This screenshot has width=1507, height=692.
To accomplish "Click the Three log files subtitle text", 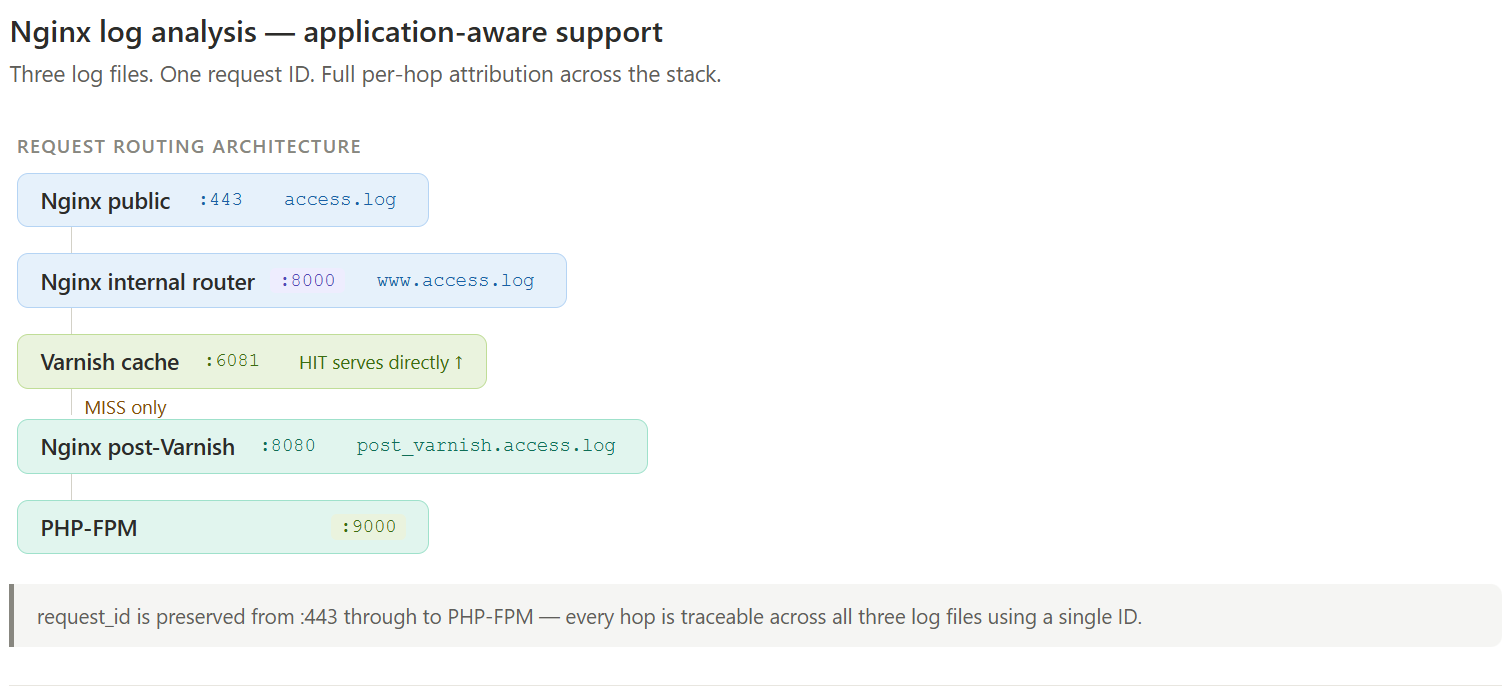I will 365,75.
